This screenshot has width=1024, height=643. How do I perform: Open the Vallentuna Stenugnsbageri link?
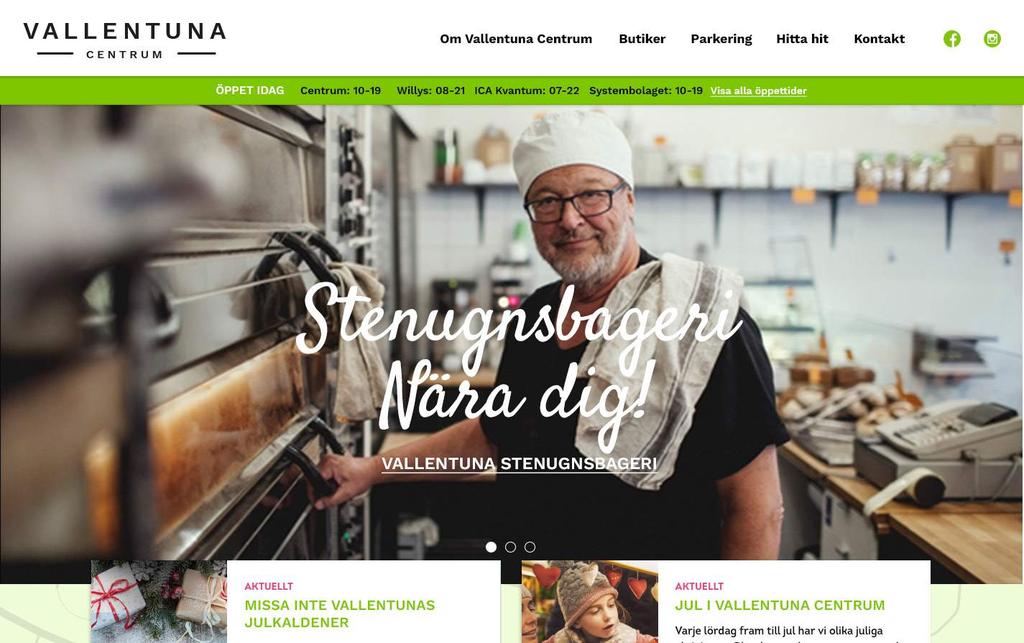point(519,464)
